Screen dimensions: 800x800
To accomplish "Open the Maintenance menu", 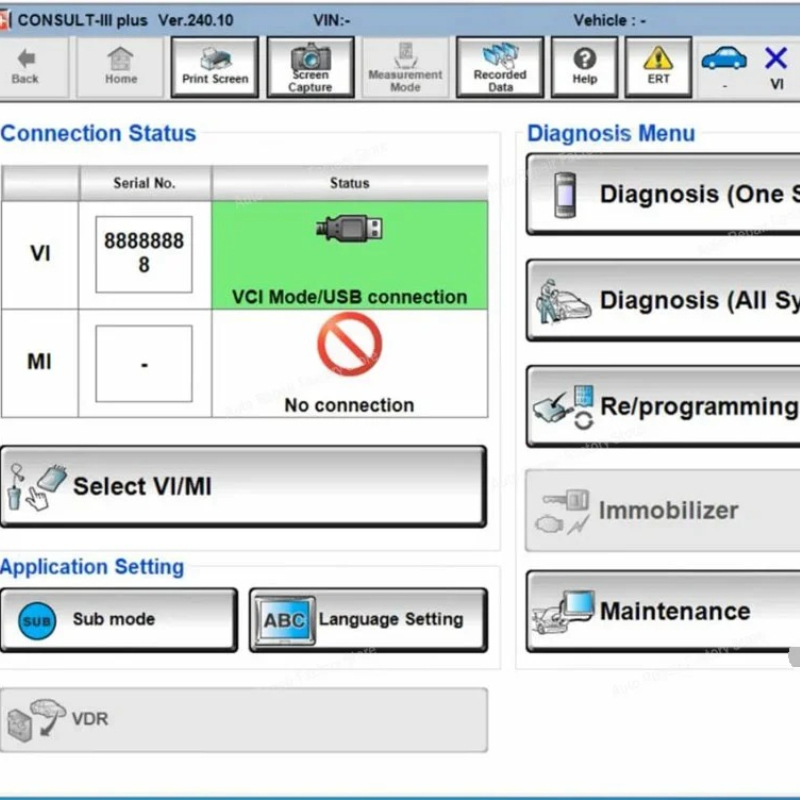I will point(663,611).
